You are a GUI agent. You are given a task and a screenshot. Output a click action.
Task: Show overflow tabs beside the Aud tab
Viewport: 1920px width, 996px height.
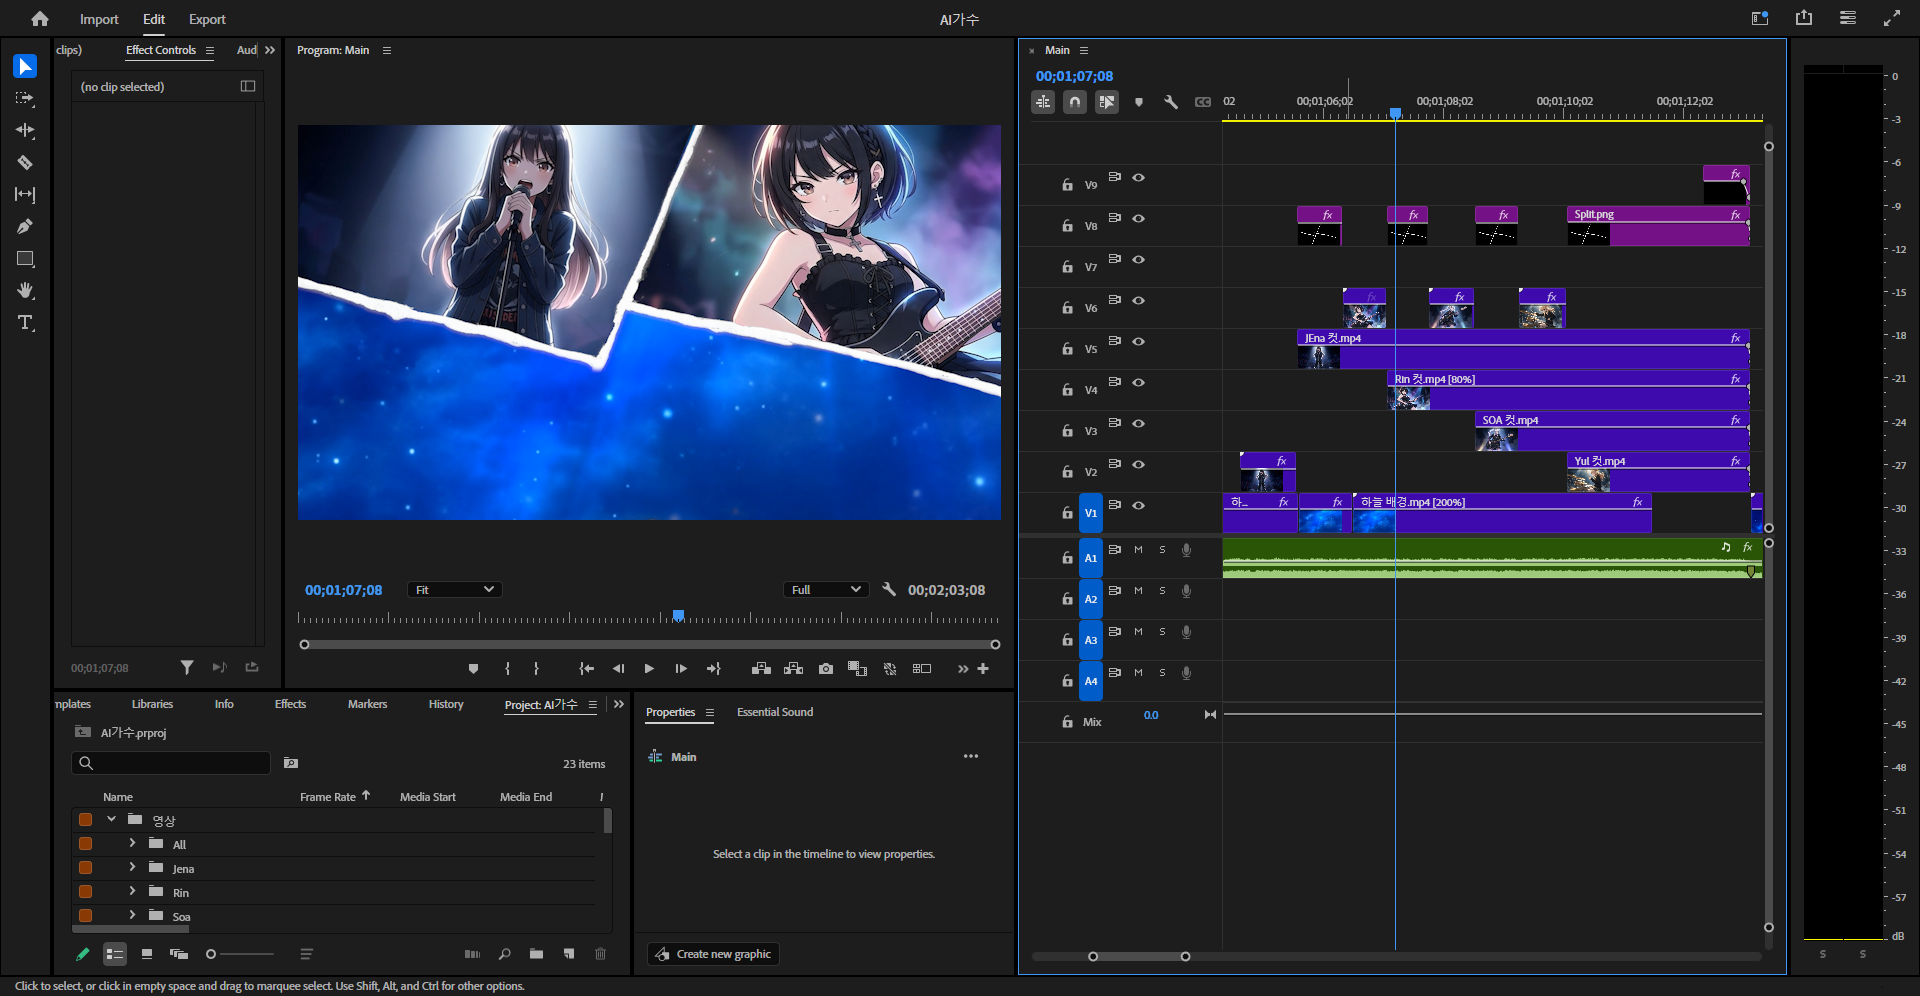click(270, 50)
